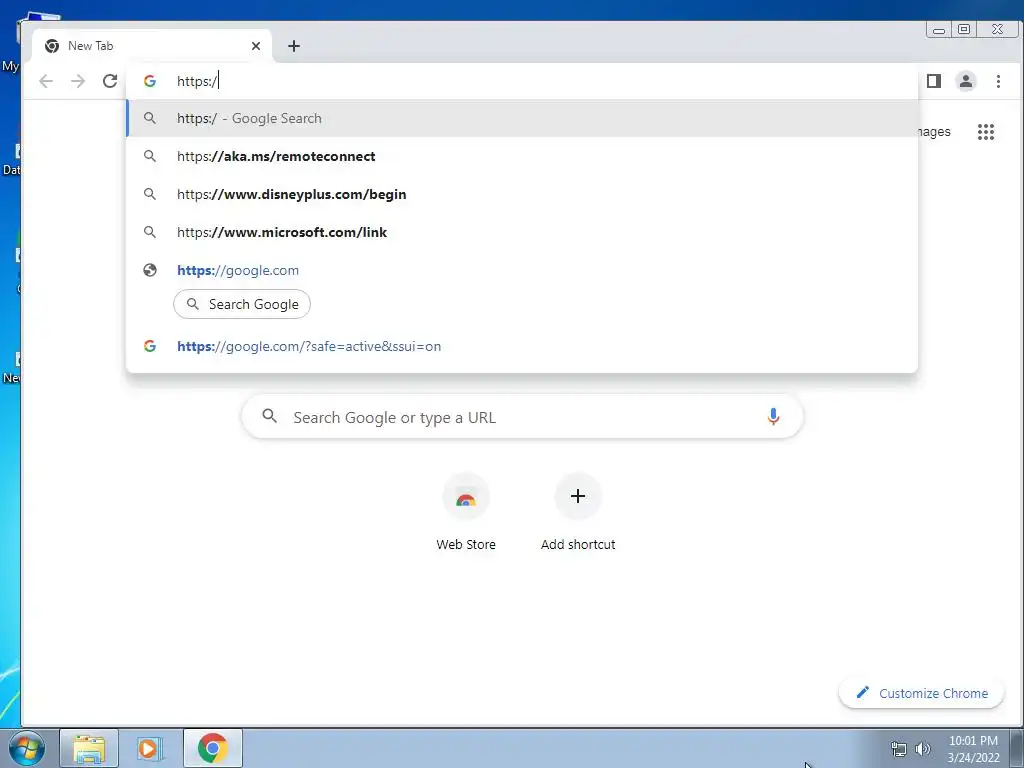Click the forward navigation arrow

[x=78, y=81]
